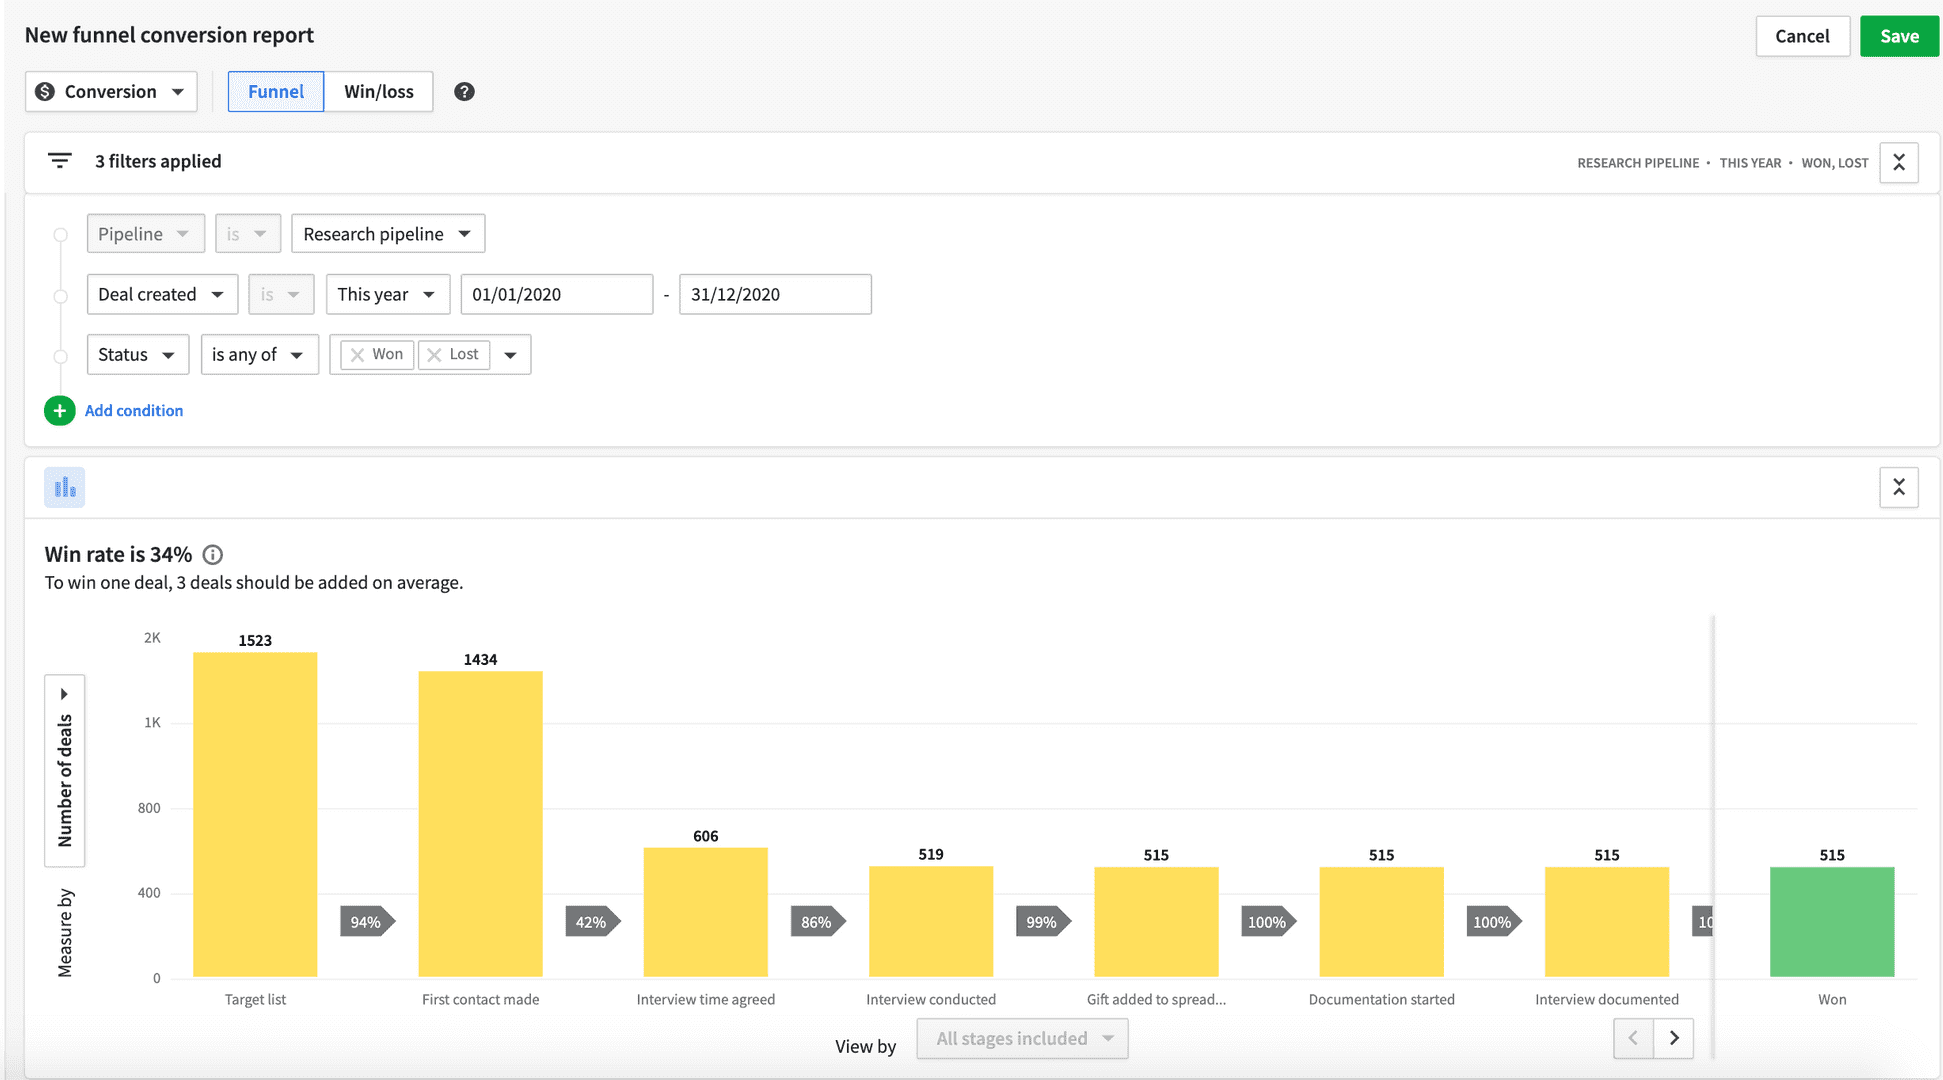Image resolution: width=1943 pixels, height=1080 pixels.
Task: Click the 99% conversion arrow label
Action: pos(1043,922)
